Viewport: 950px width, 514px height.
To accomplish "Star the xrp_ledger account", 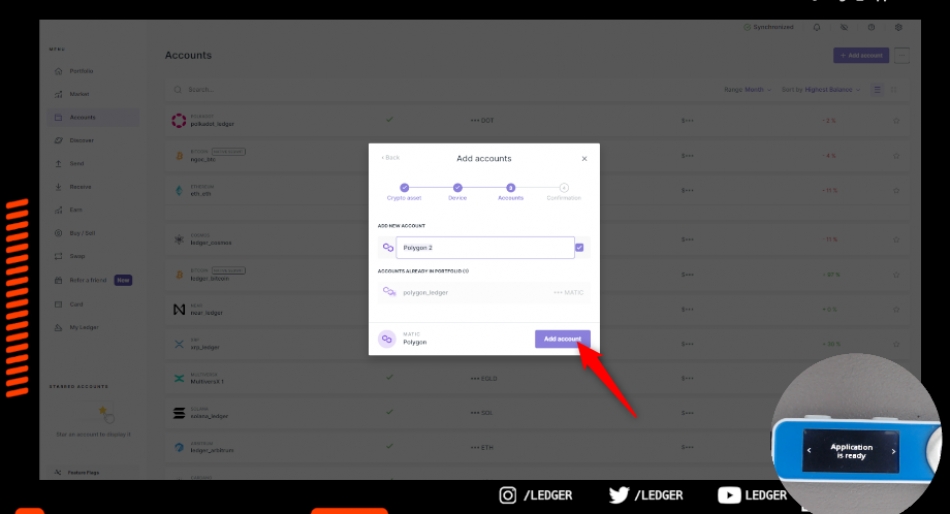I will (896, 344).
